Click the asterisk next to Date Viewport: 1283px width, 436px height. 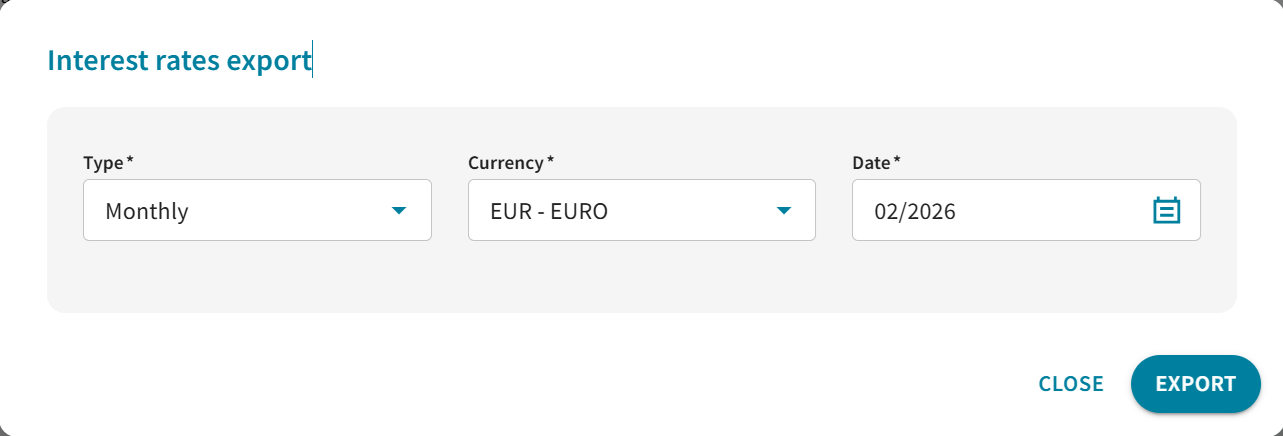[897, 161]
